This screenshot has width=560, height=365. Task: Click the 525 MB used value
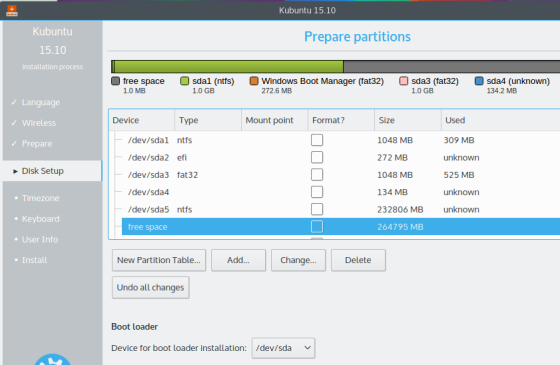[459, 175]
